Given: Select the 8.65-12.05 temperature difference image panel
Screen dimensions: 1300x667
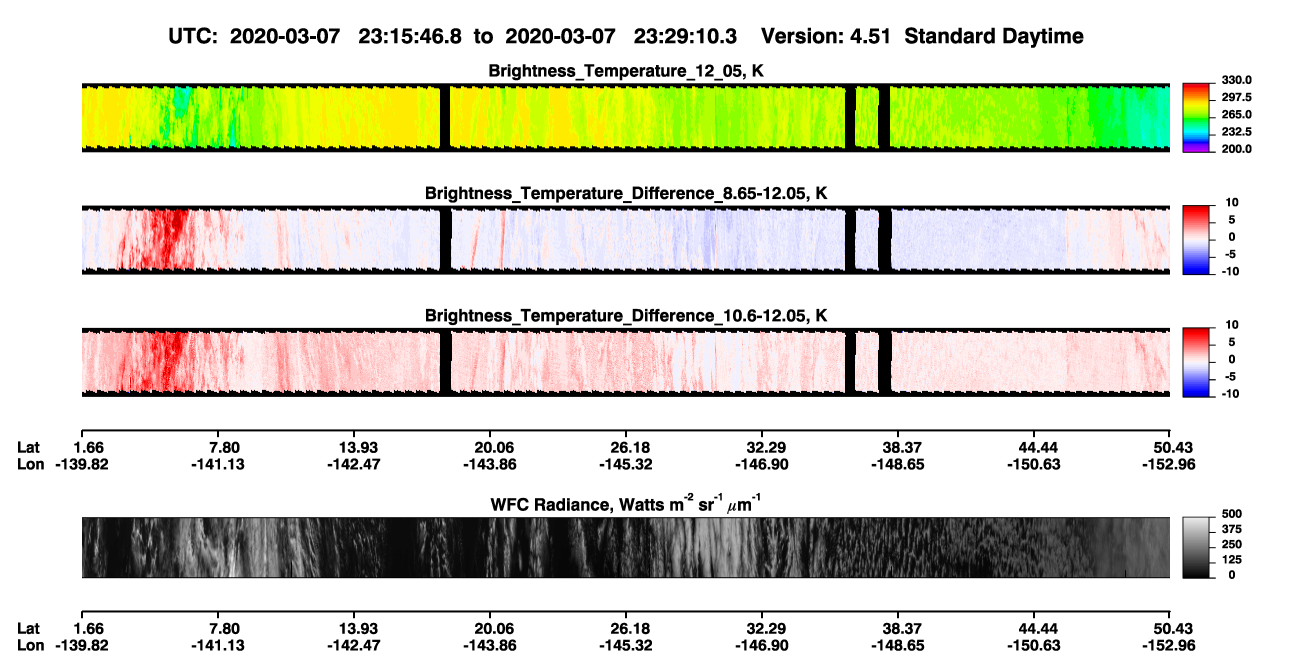Looking at the screenshot, I should coord(625,240).
